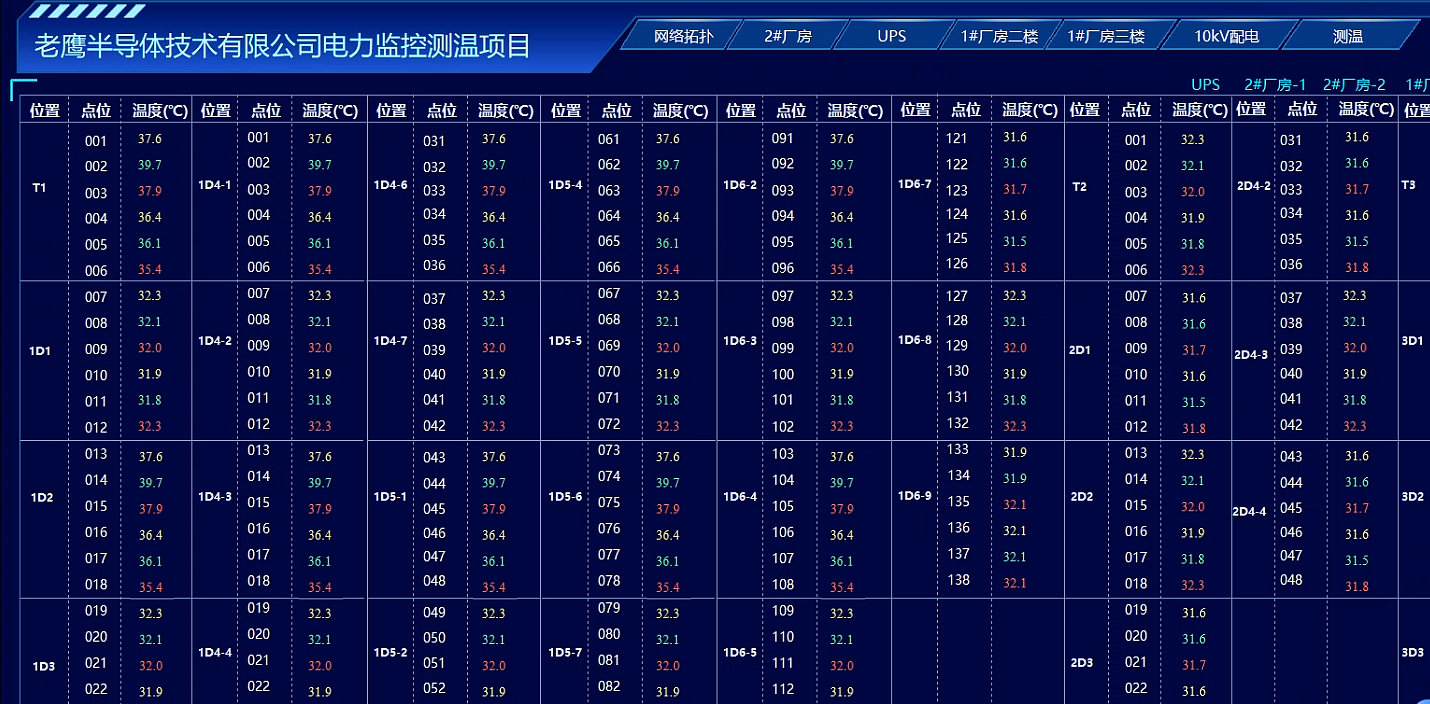
Task: Click position cell 2D2
Action: pos(1082,496)
